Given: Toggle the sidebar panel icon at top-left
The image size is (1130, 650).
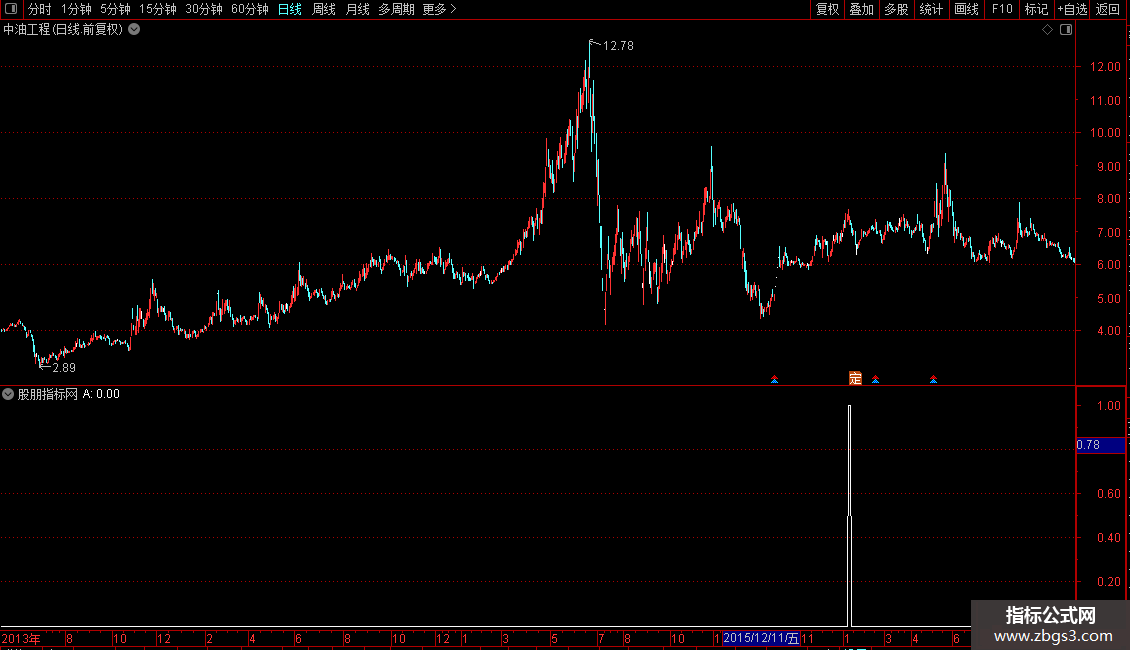Looking at the screenshot, I should (x=11, y=9).
